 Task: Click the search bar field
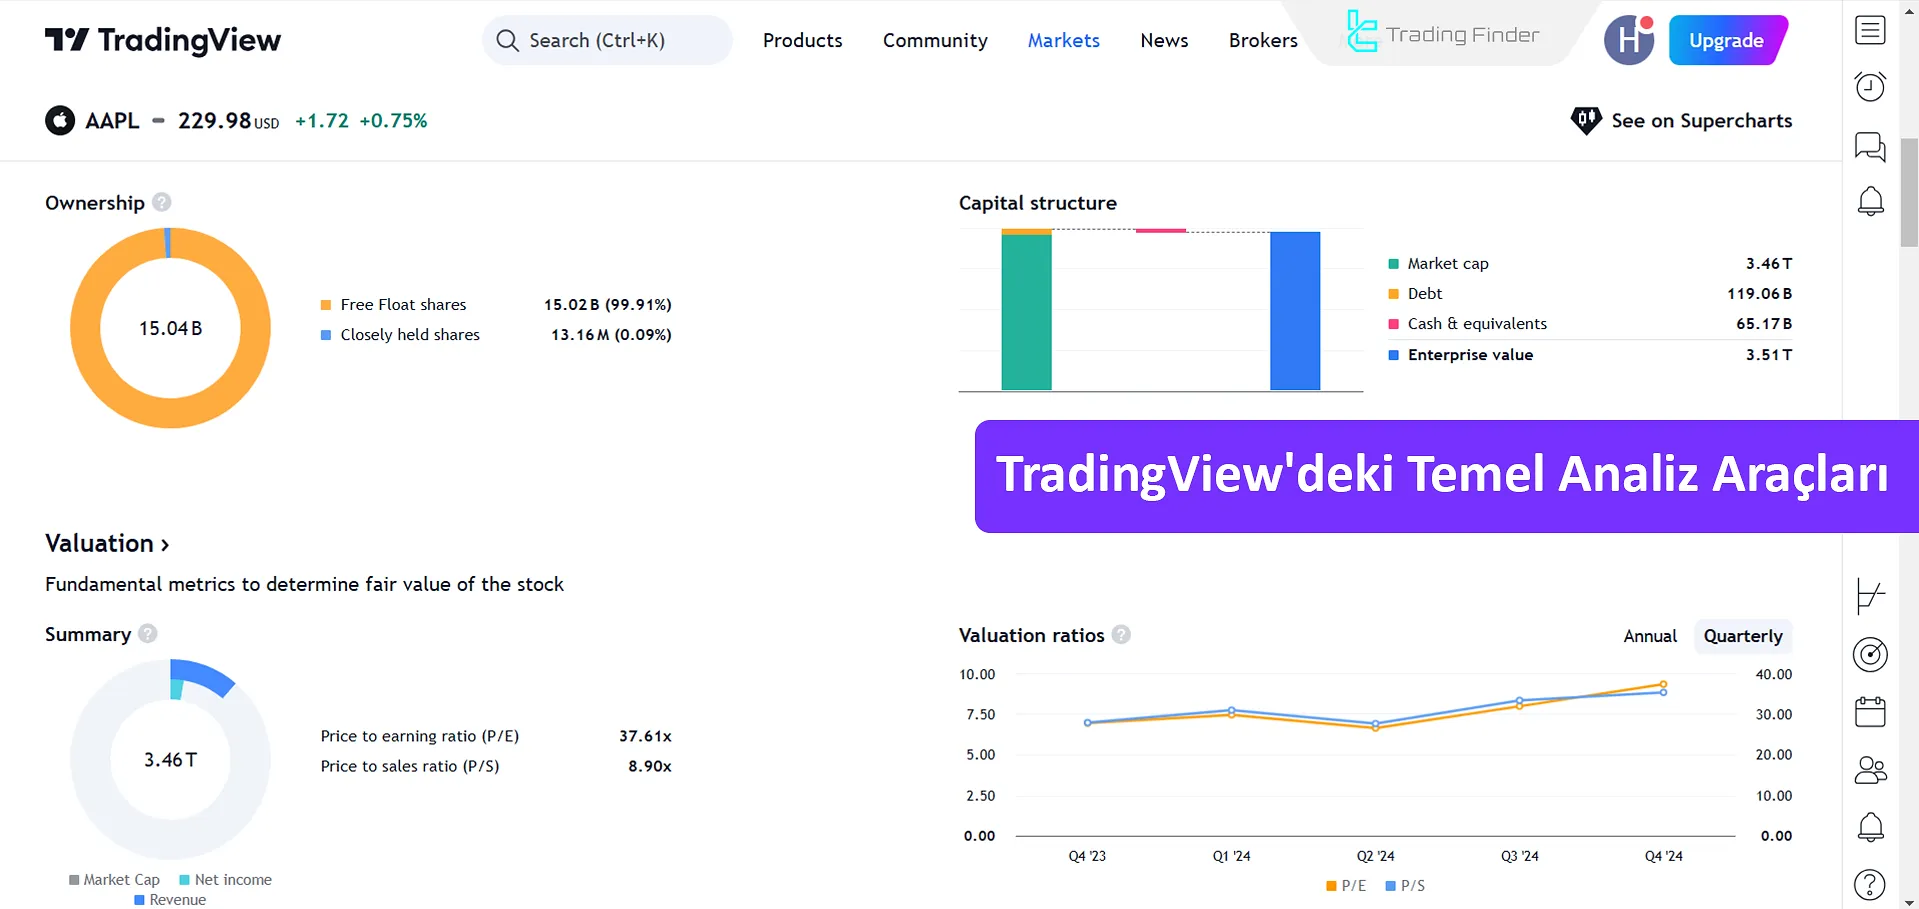click(x=607, y=40)
